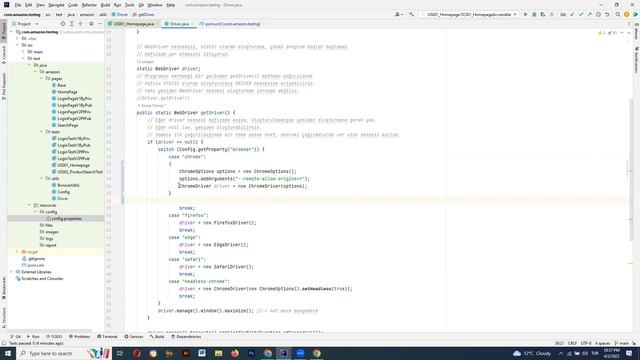Open the Services tool window
The width and height of the screenshot is (640, 360).
(134, 336)
